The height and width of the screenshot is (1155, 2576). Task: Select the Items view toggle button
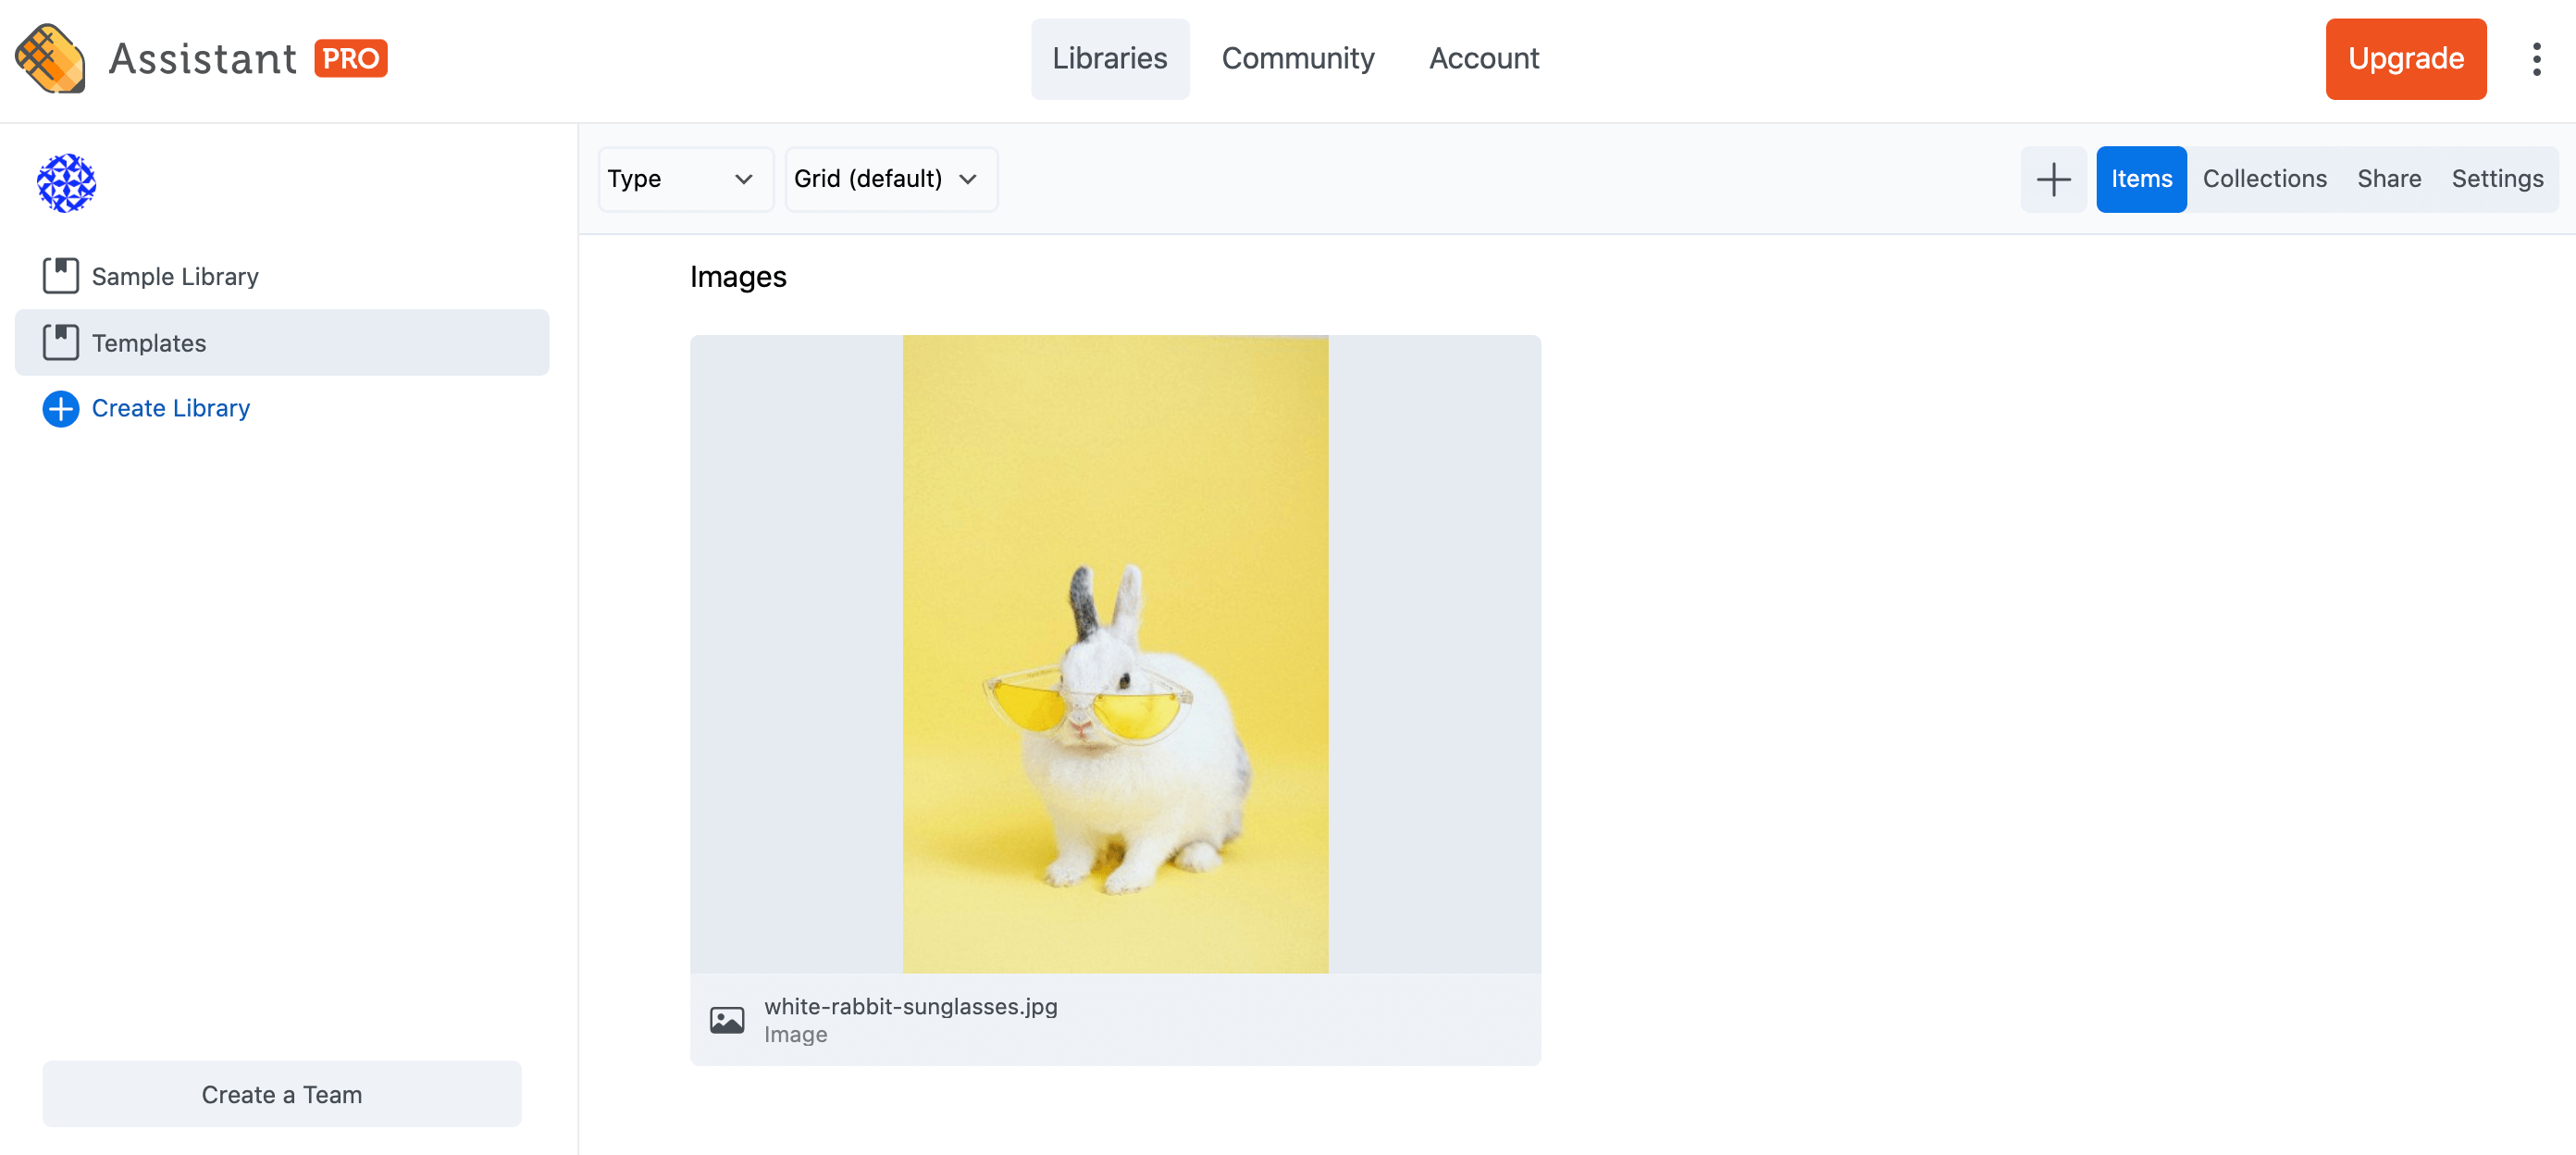[x=2140, y=178]
